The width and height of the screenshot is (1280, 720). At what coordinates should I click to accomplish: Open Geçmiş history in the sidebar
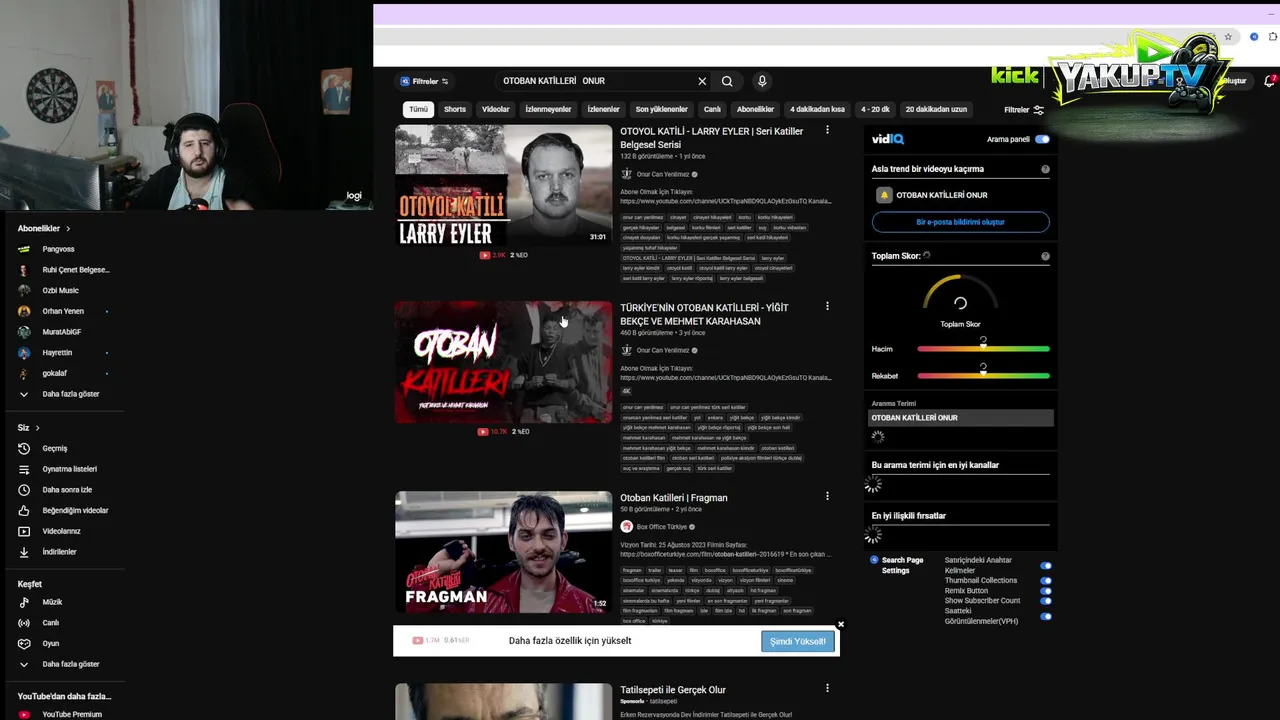[x=54, y=448]
